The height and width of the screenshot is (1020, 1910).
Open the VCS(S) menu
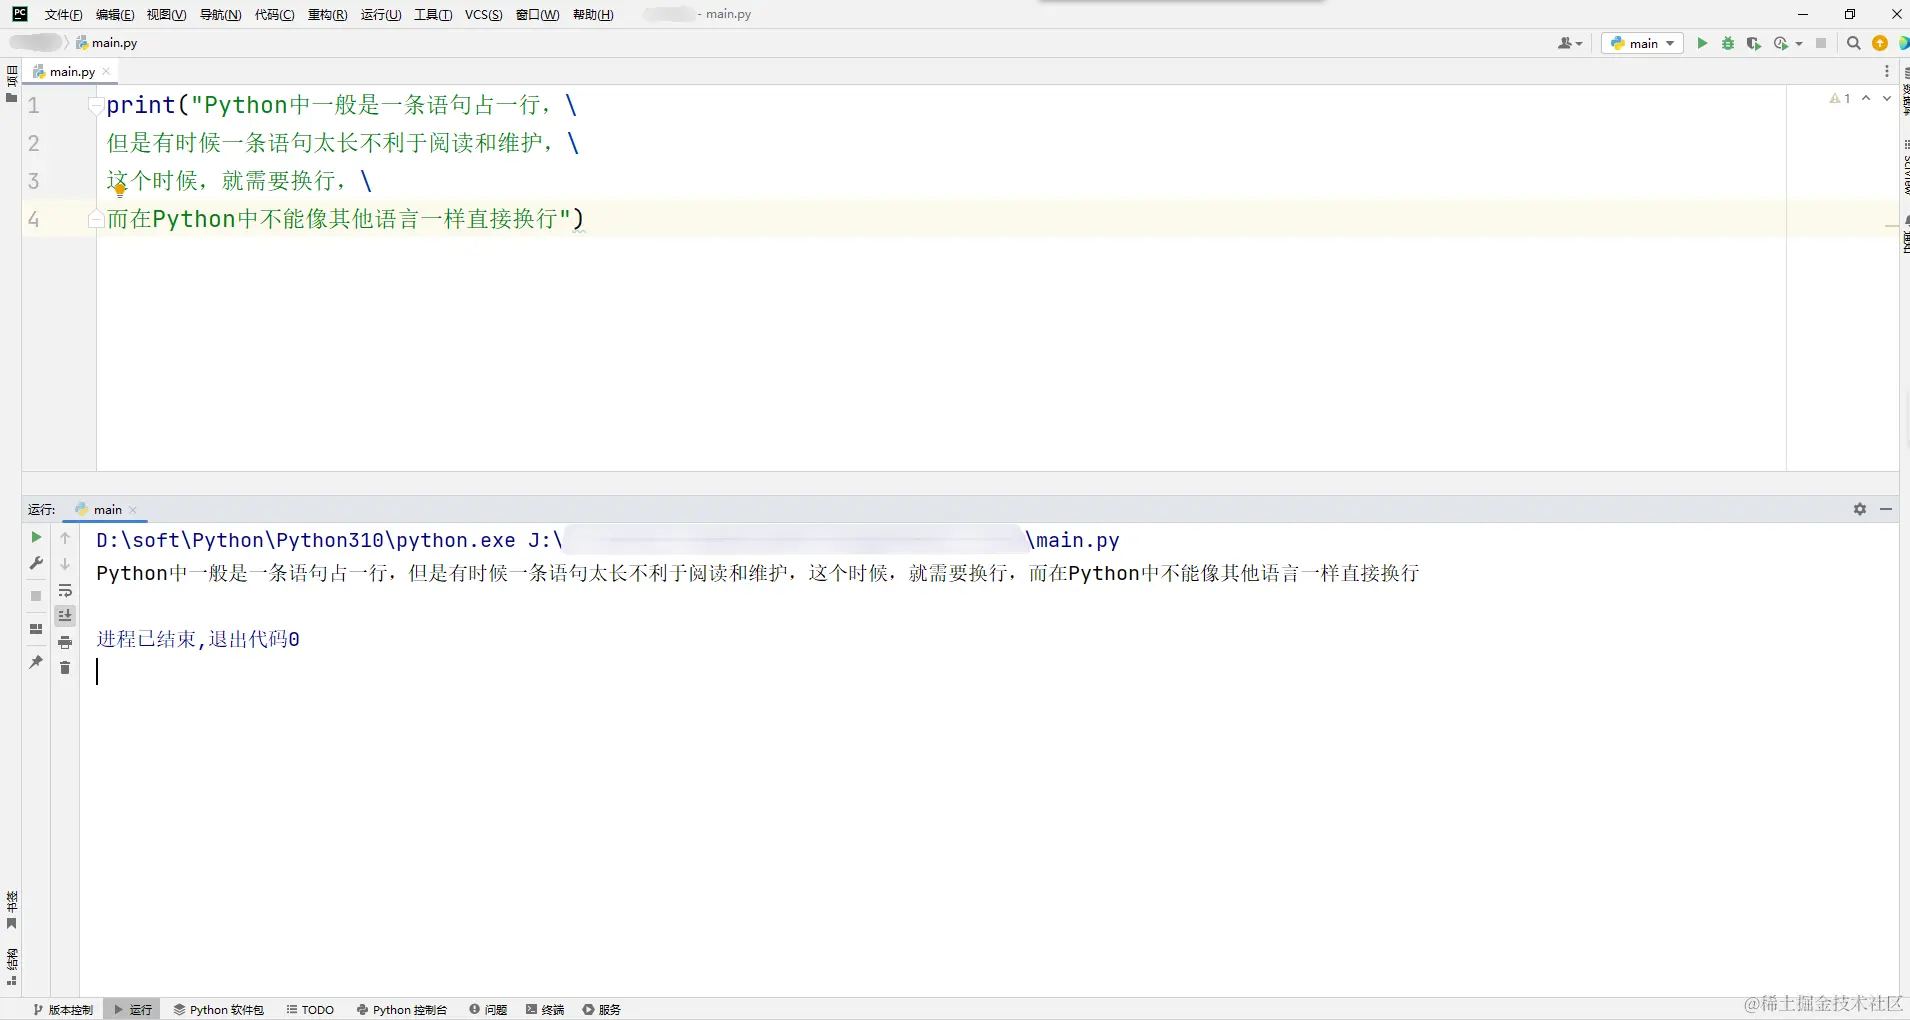pos(484,15)
